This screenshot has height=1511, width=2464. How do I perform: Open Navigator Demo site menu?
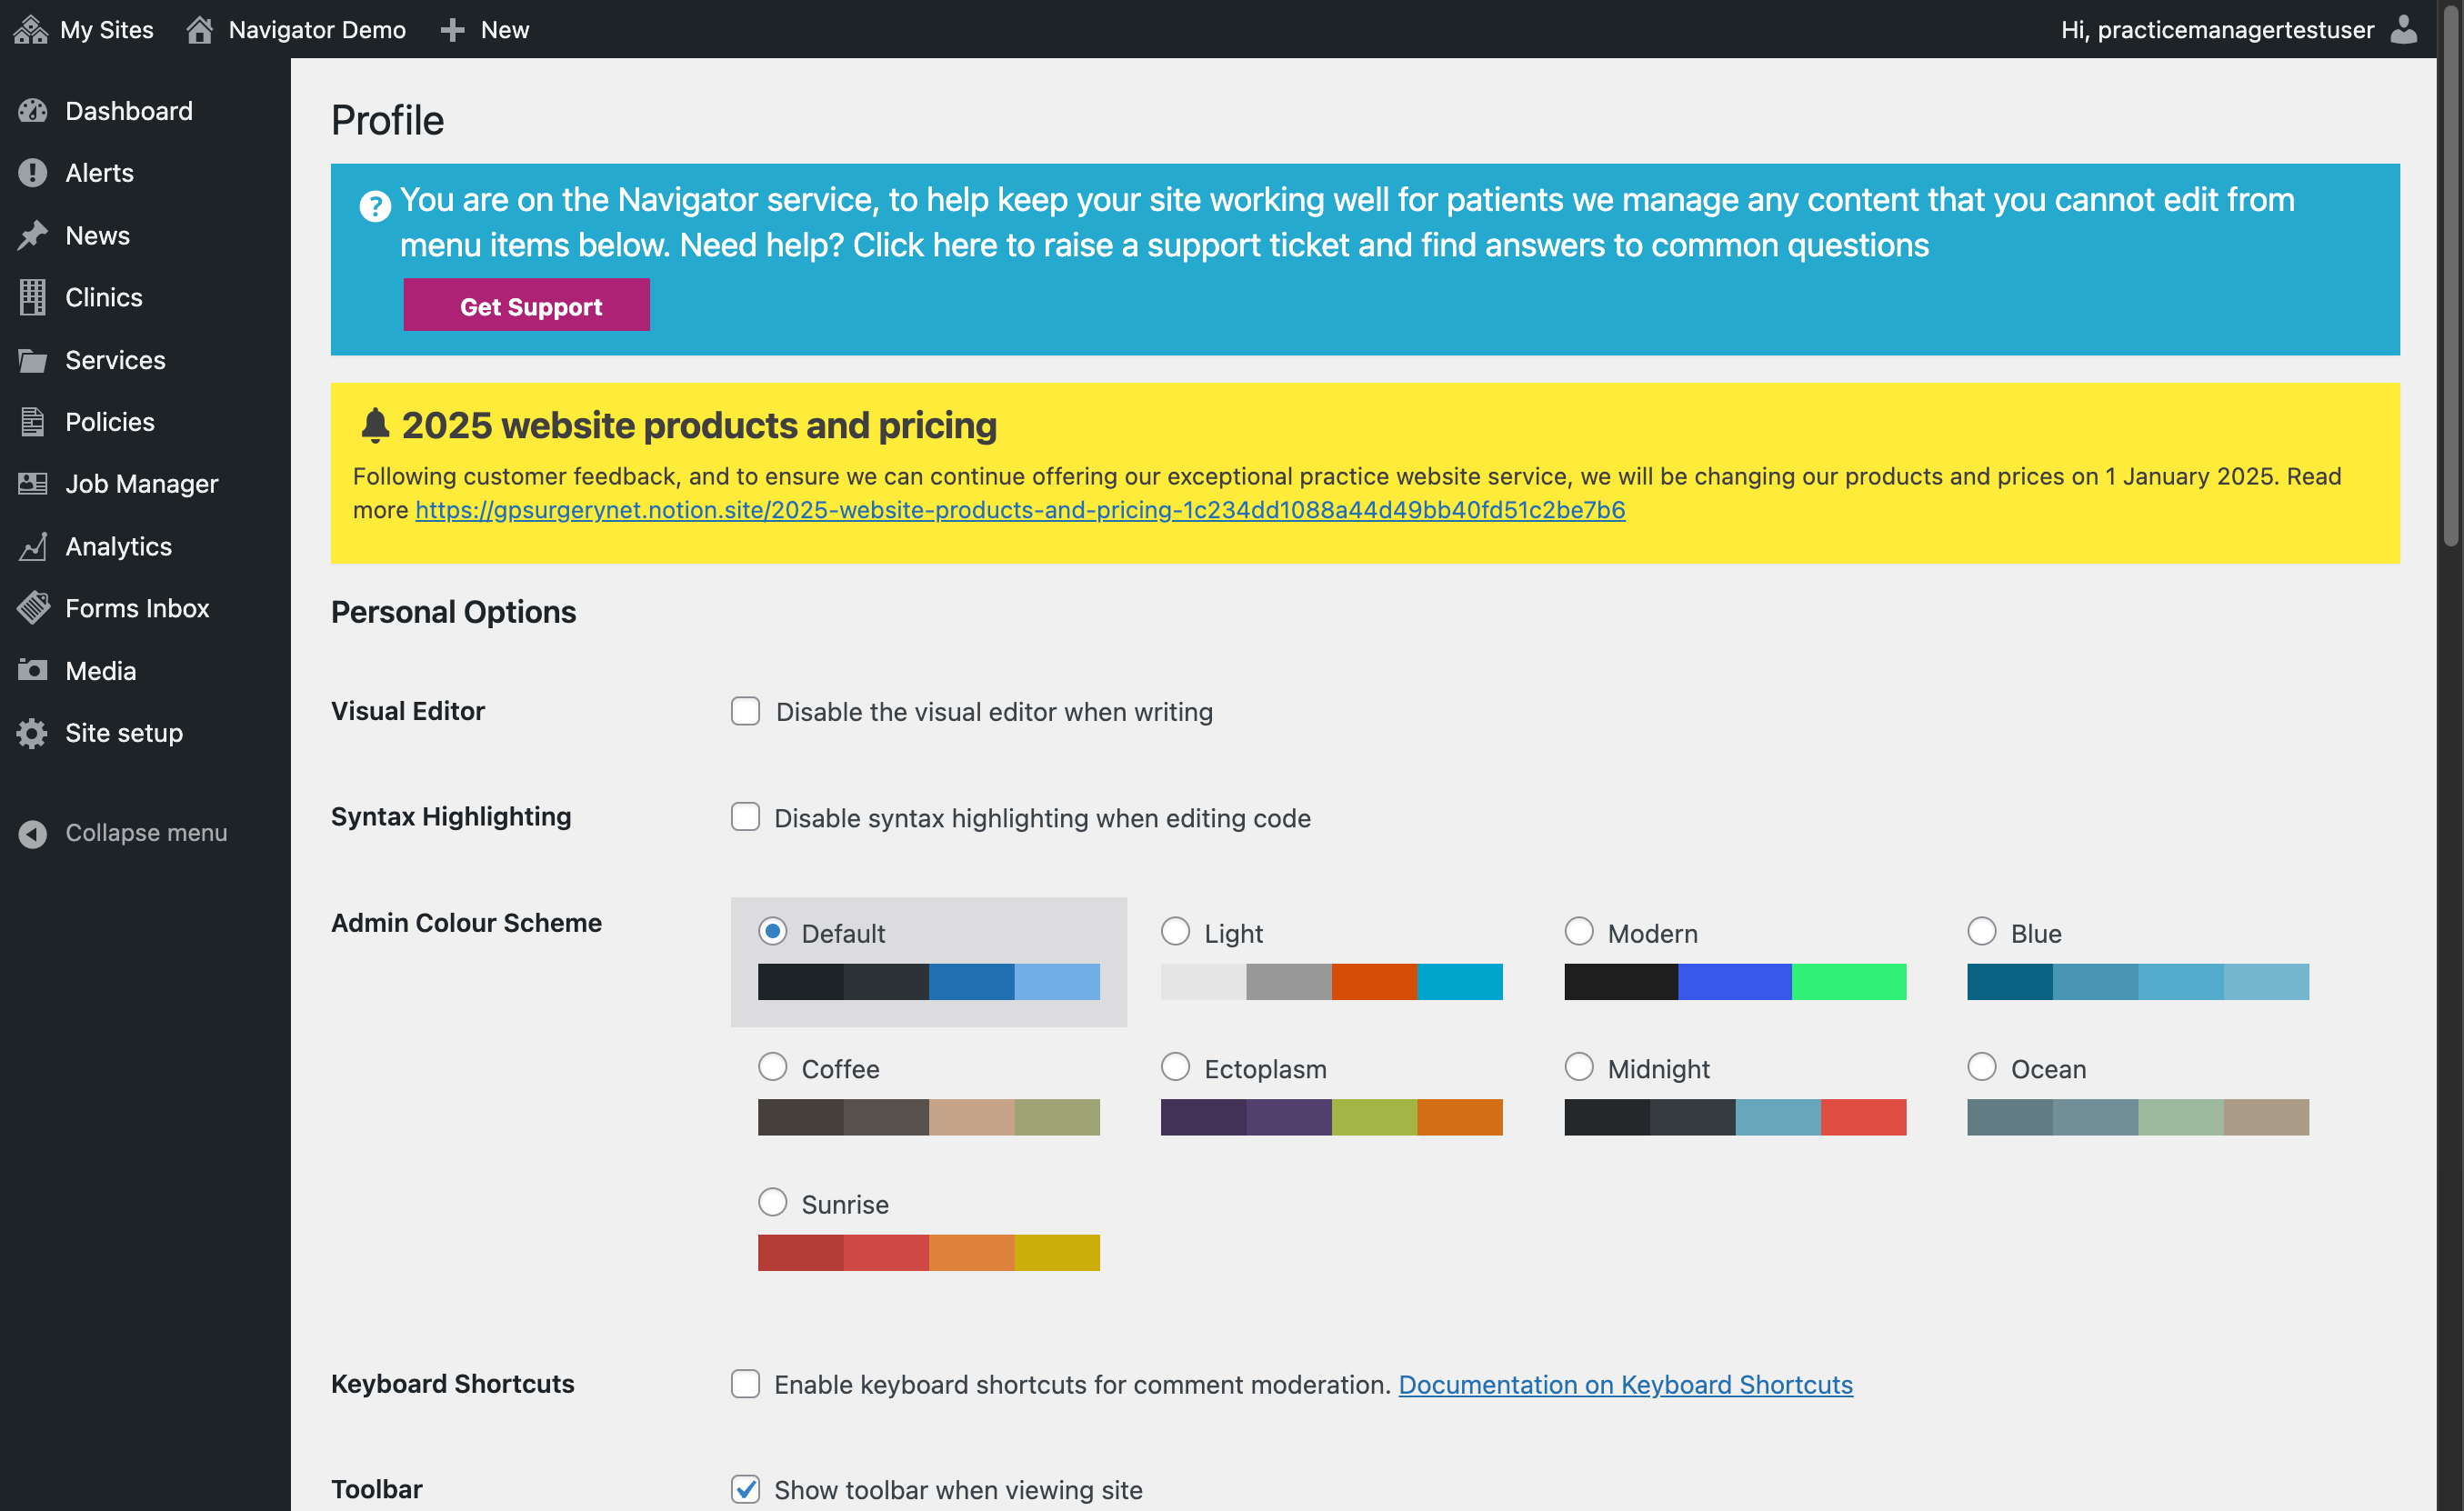click(296, 29)
